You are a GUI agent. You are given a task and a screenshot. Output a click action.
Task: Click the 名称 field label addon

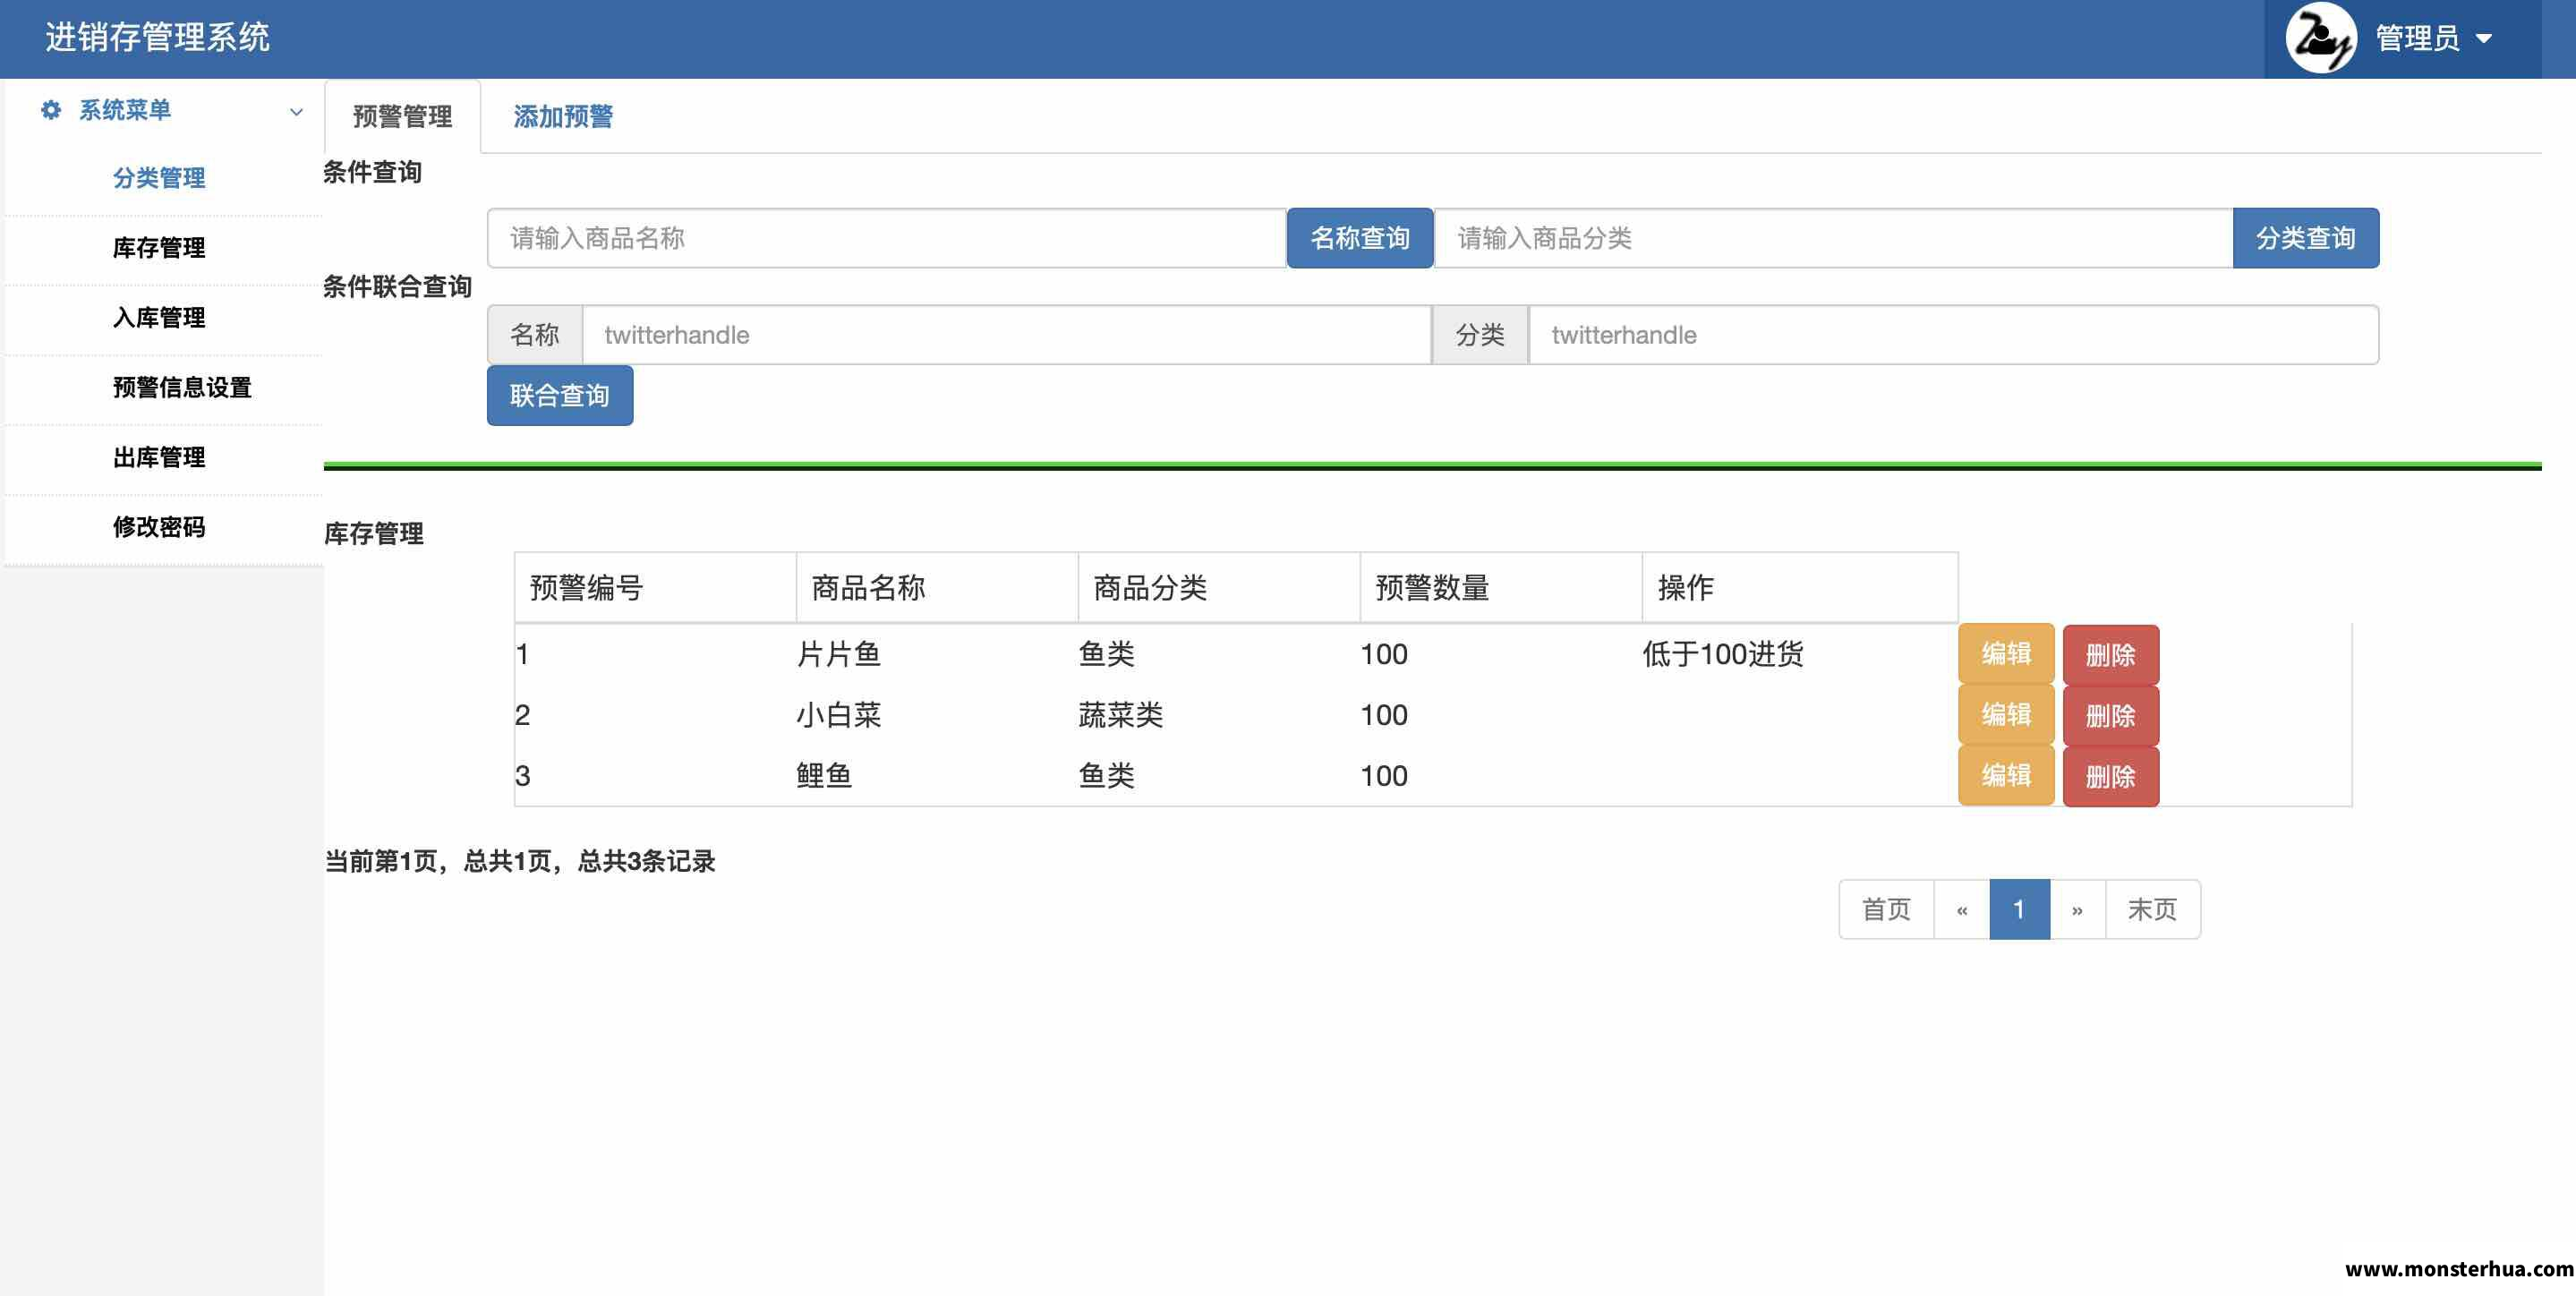coord(535,335)
